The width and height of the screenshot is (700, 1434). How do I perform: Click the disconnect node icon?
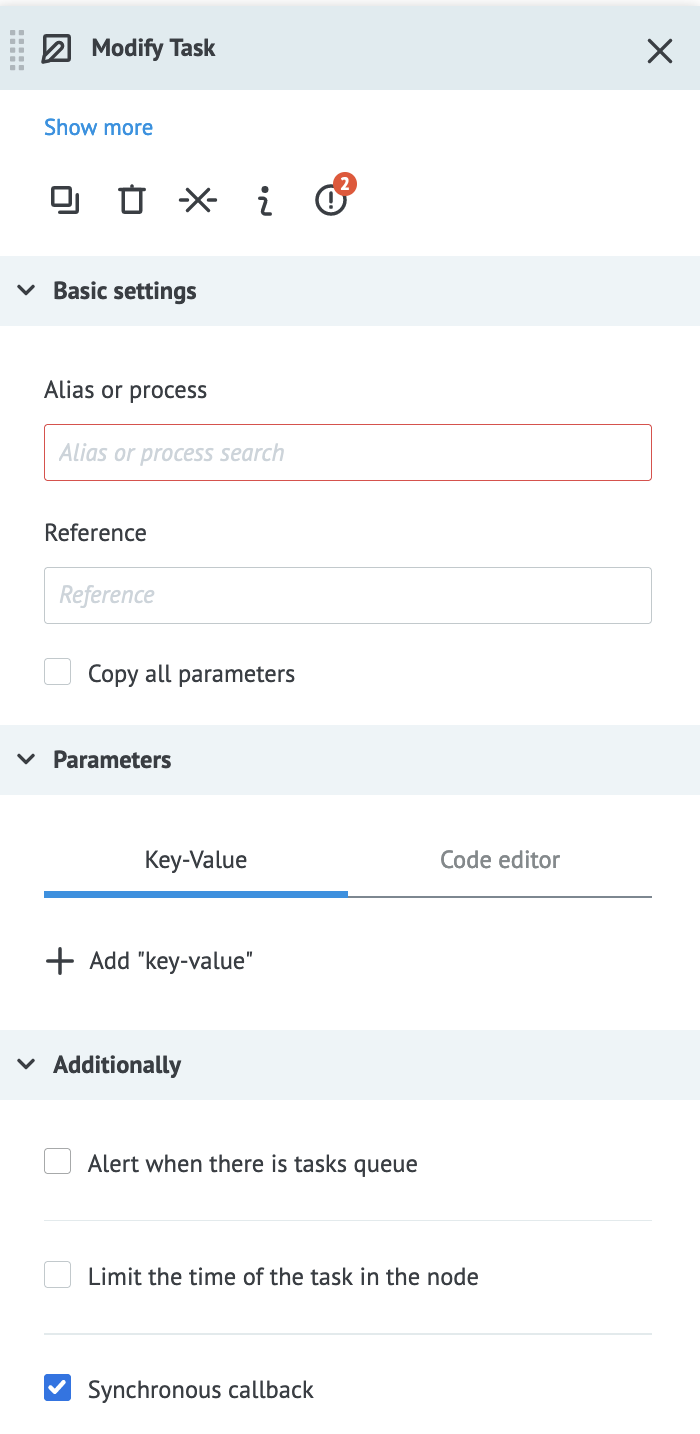tap(198, 200)
